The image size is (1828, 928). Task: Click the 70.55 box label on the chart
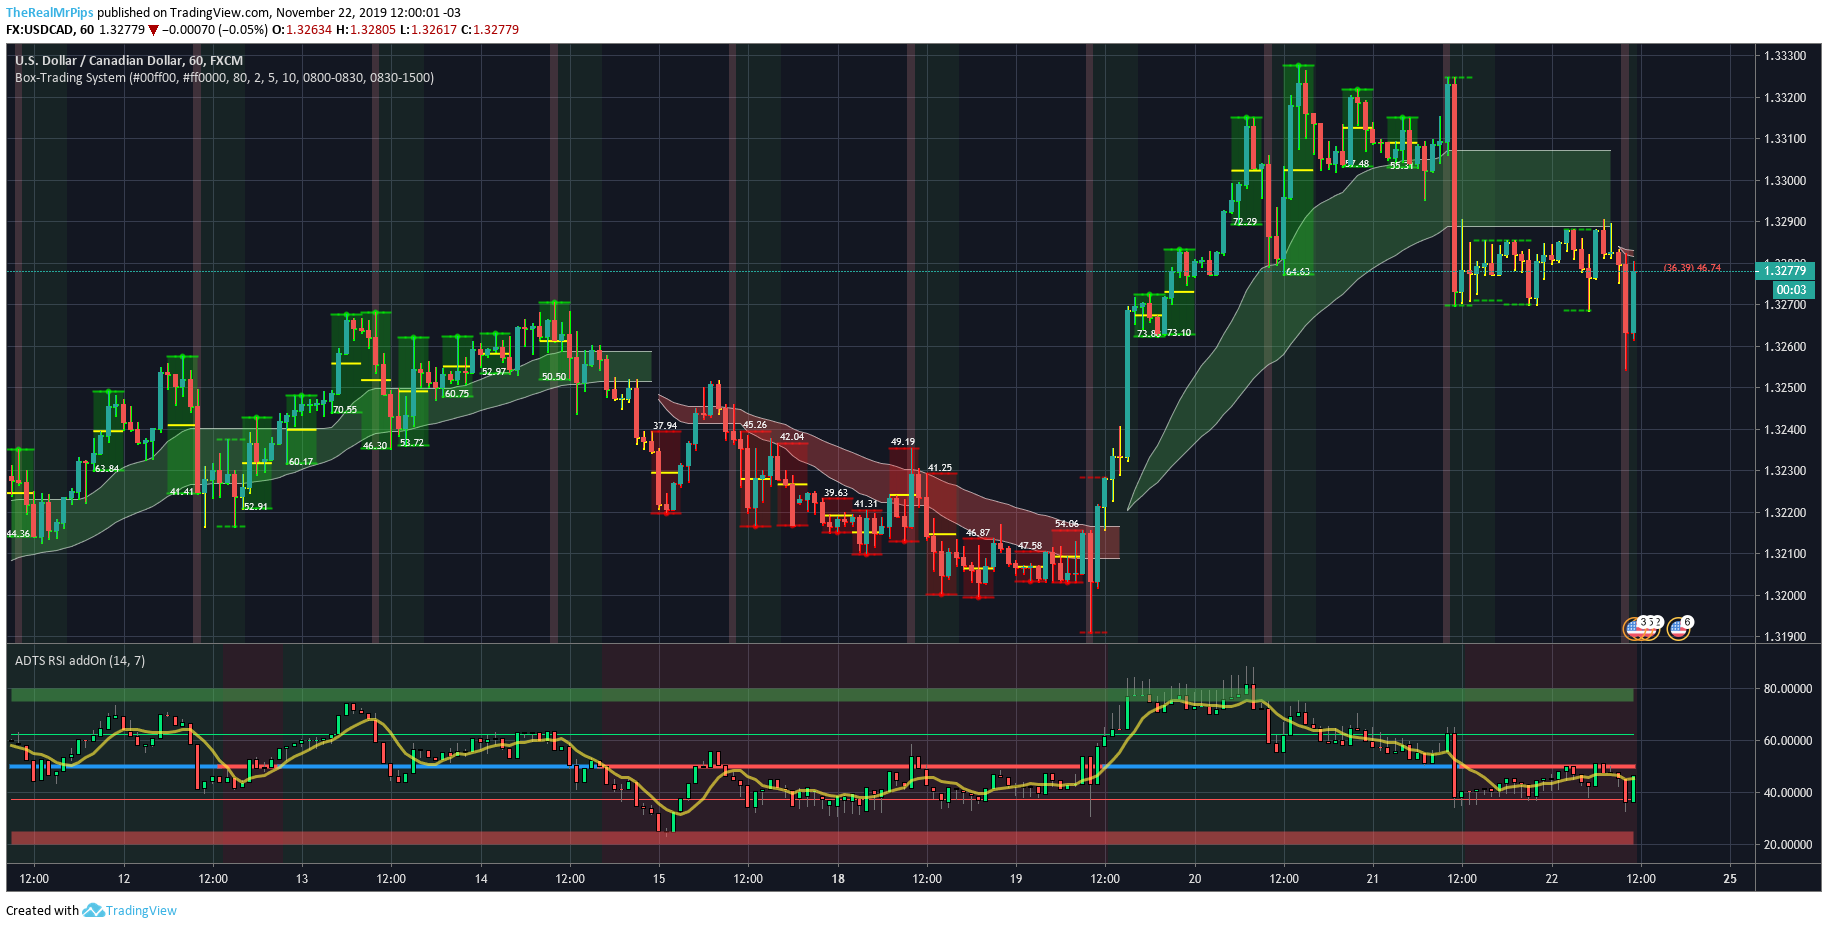point(345,410)
